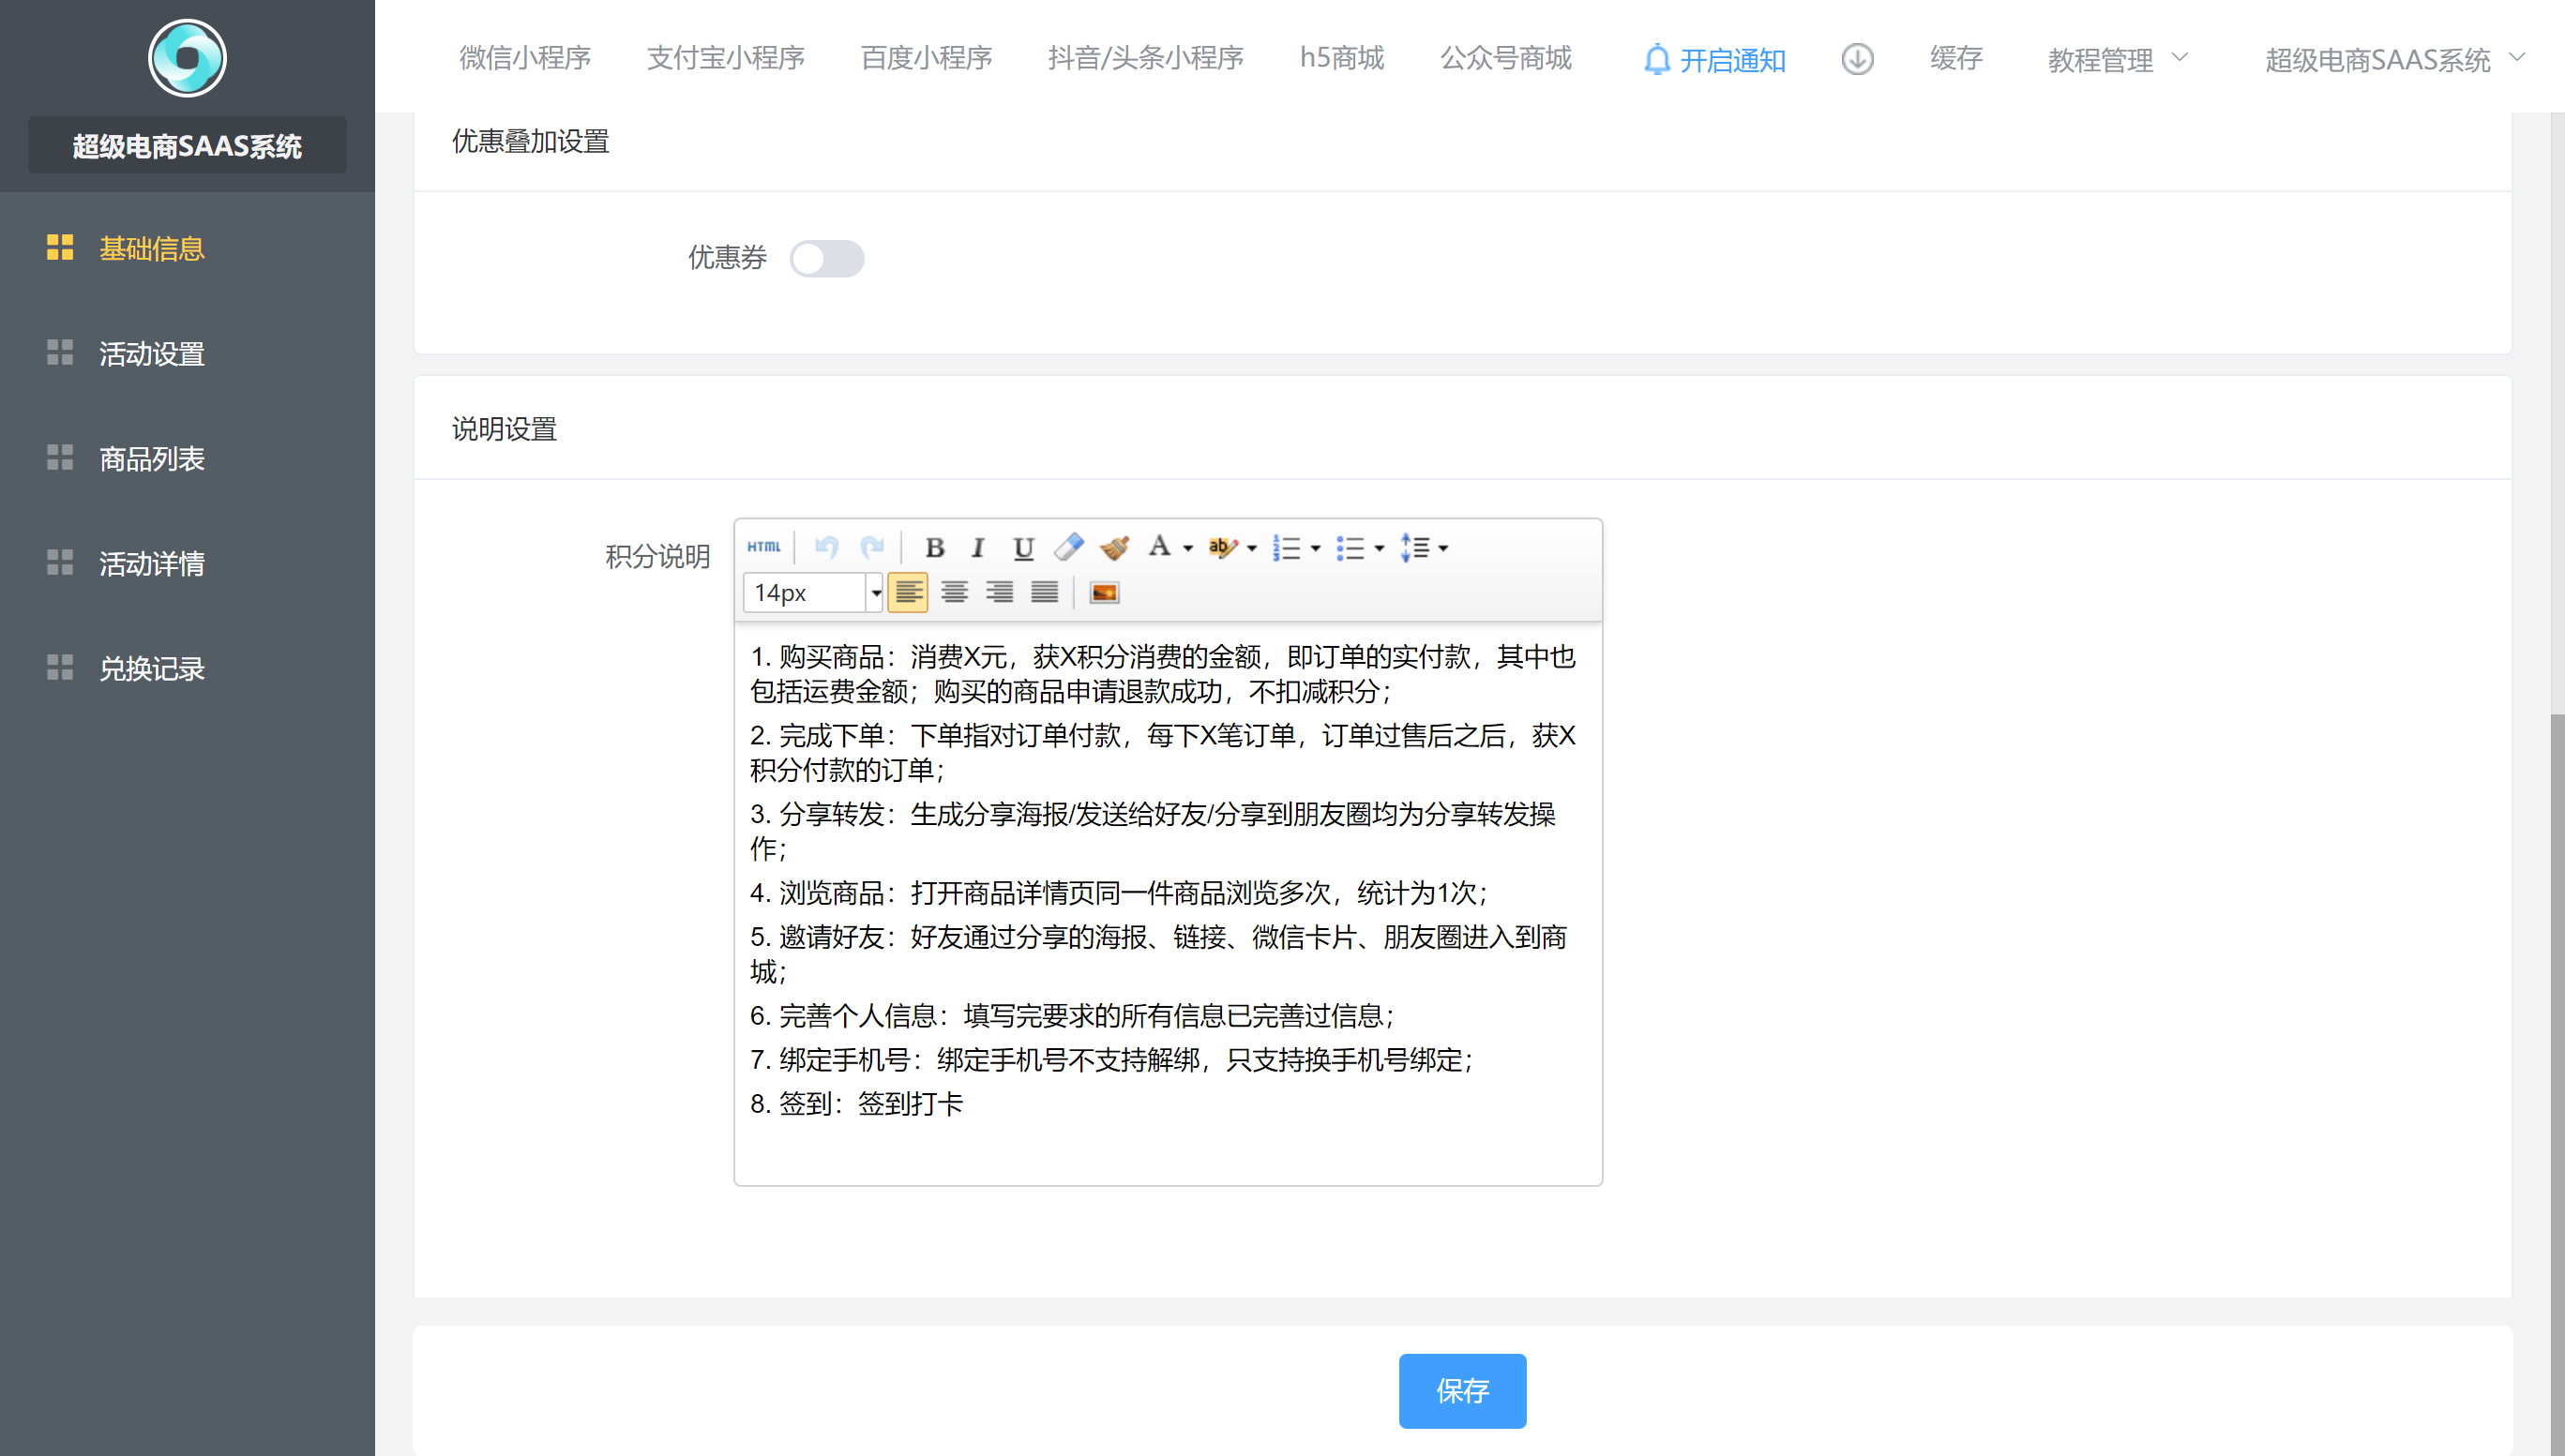Click the download circle icon in header
This screenshot has height=1456, width=2565.
1857,59
